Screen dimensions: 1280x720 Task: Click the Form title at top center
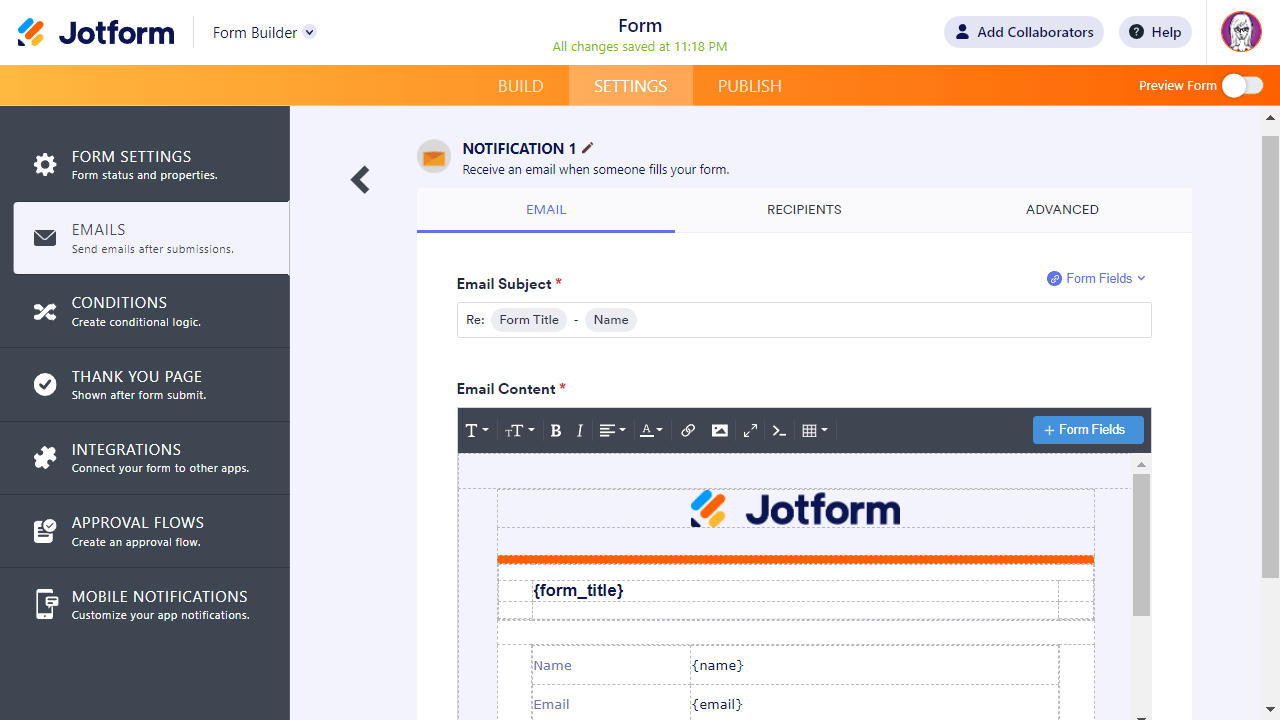pos(640,26)
